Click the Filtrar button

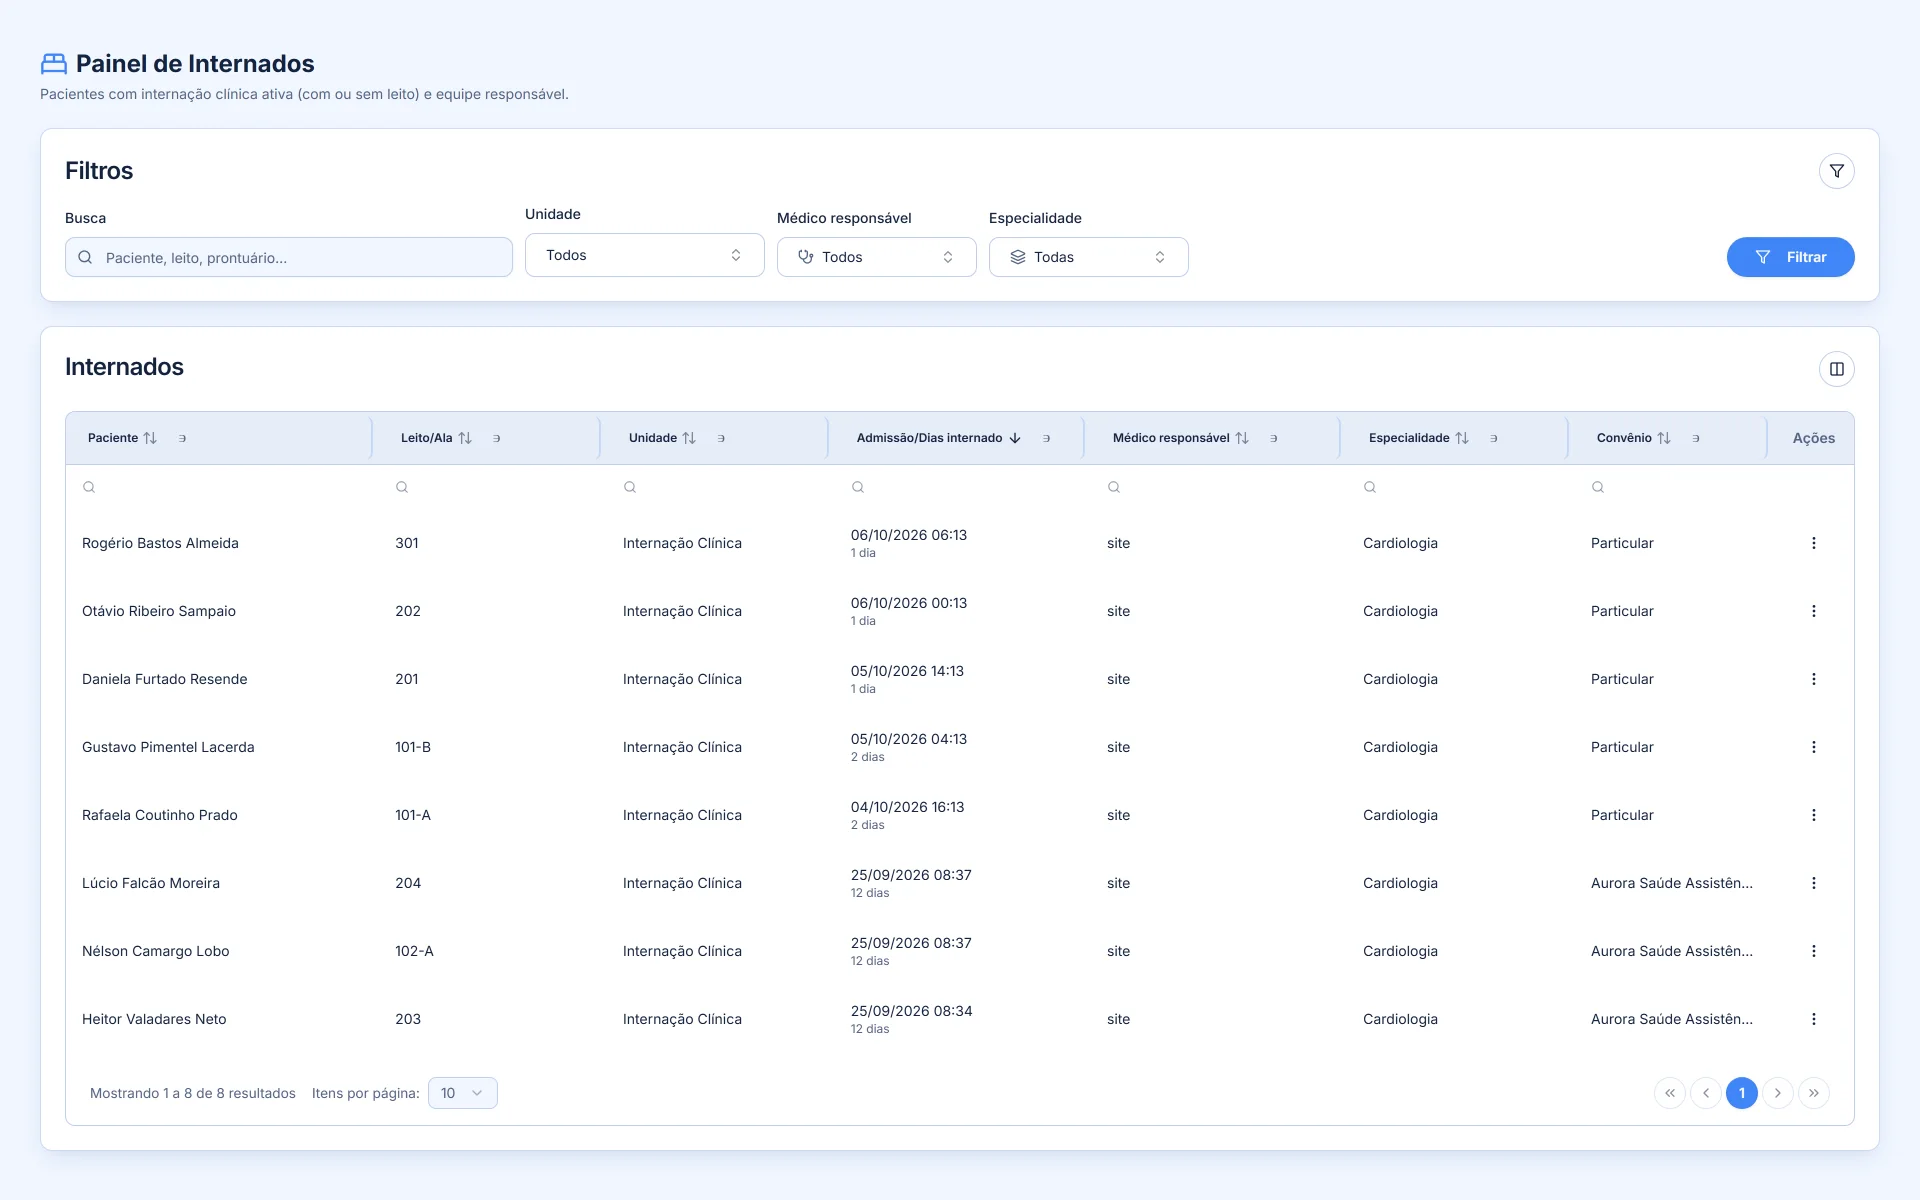tap(1790, 257)
